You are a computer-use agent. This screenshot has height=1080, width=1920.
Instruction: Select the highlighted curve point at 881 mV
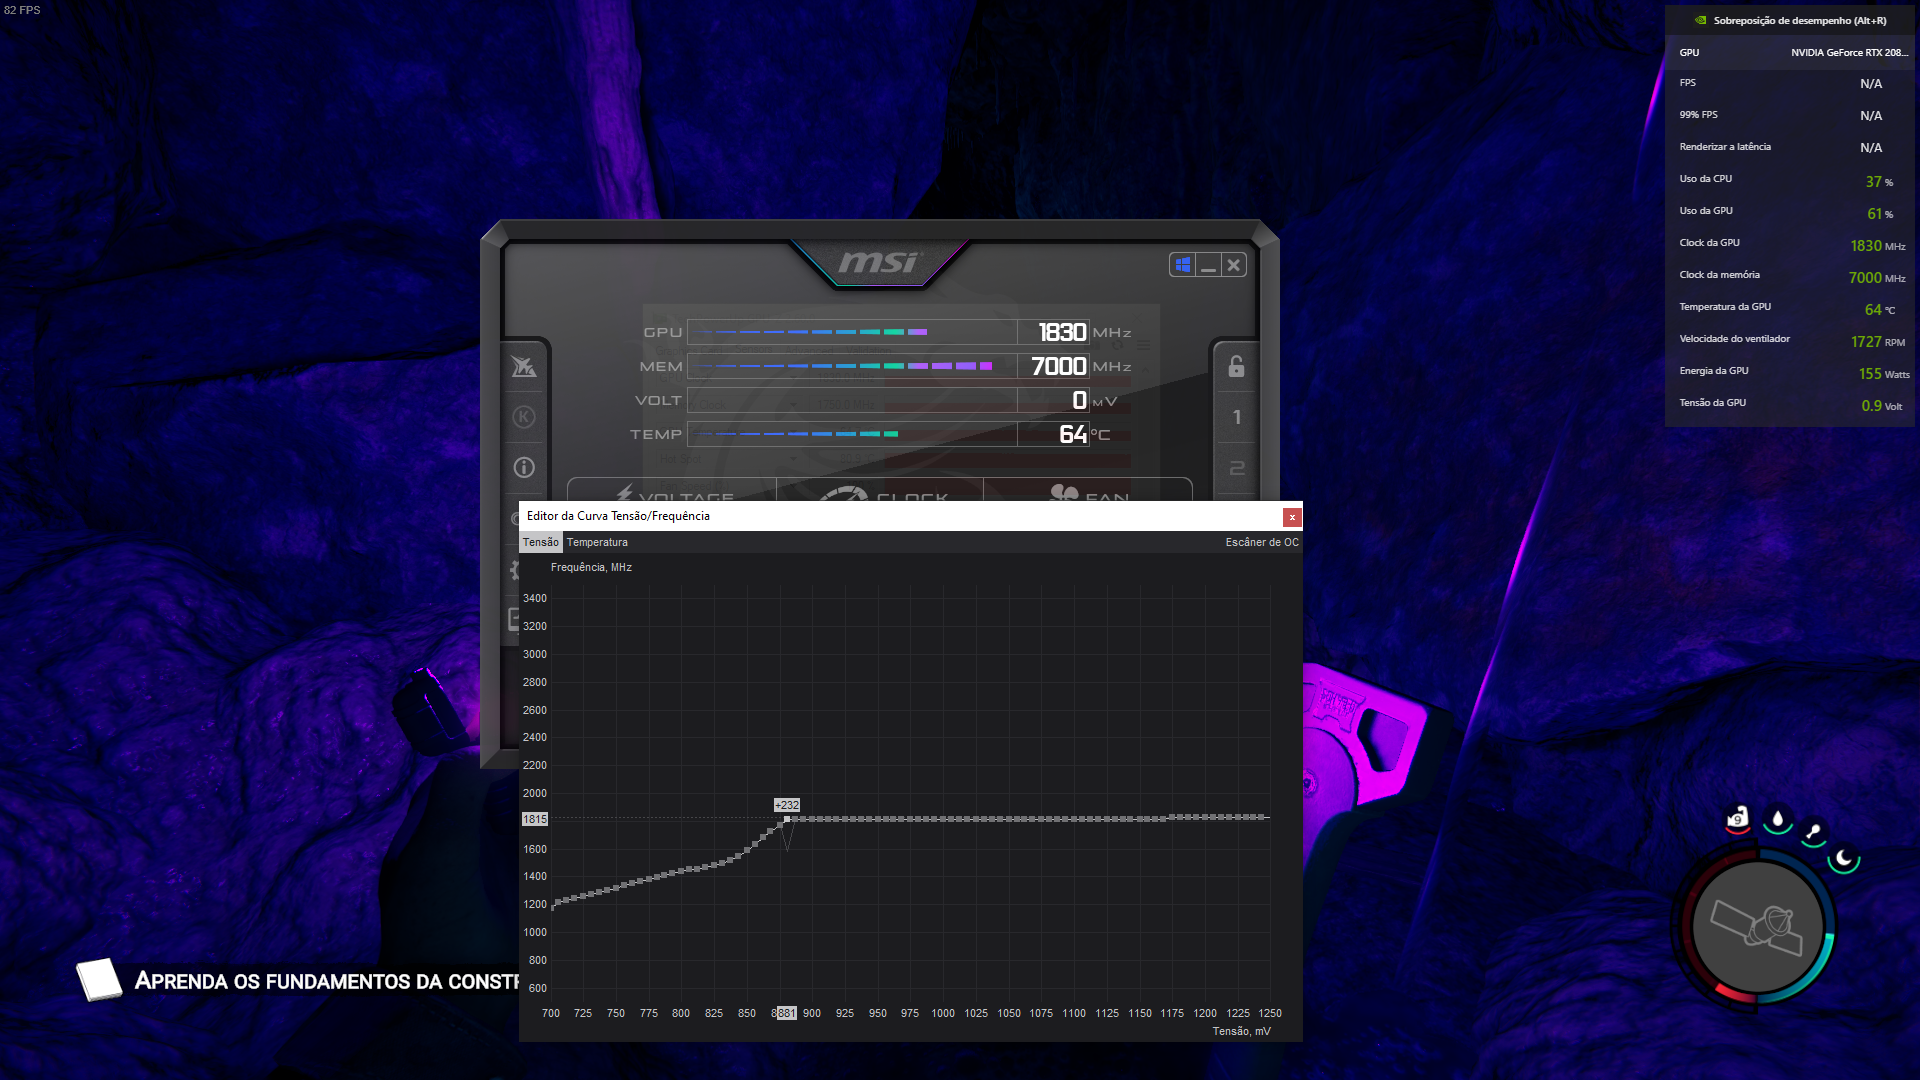point(787,819)
